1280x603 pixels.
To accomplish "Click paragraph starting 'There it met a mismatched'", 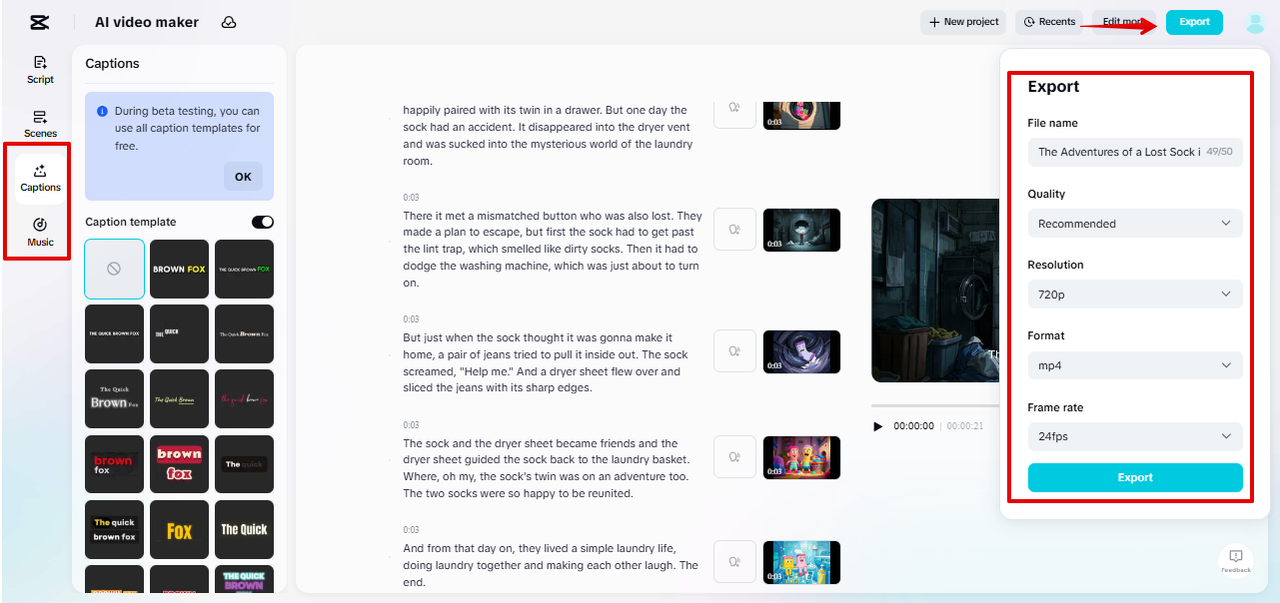I will point(553,249).
